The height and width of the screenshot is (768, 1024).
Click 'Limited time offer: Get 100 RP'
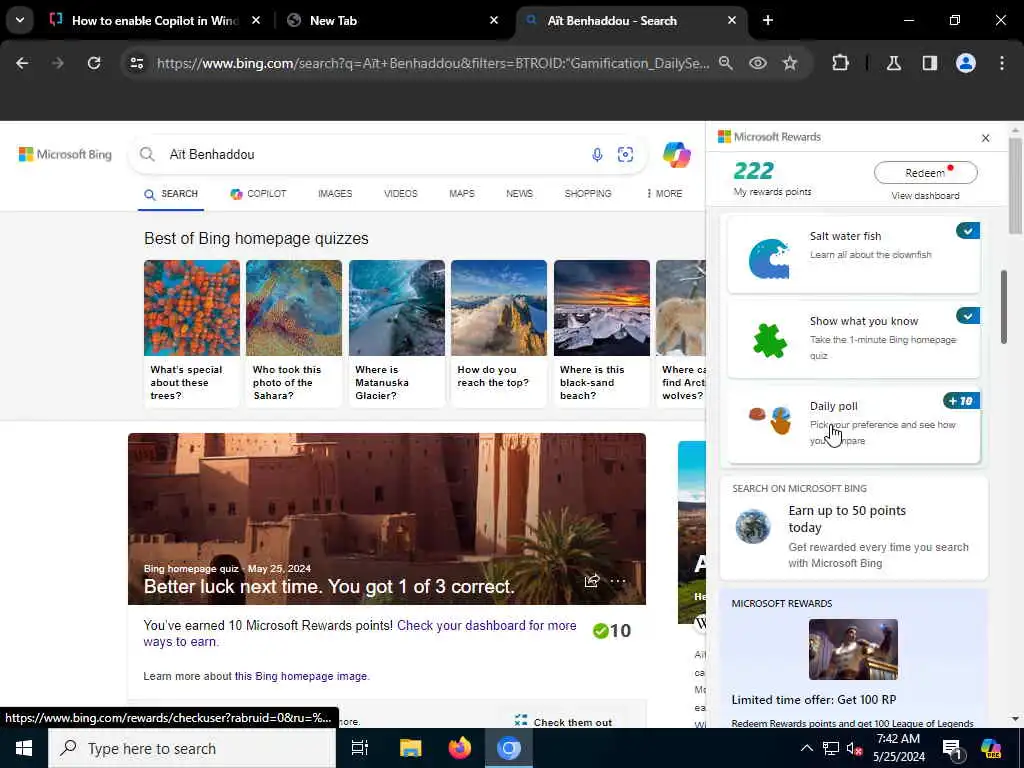click(814, 700)
